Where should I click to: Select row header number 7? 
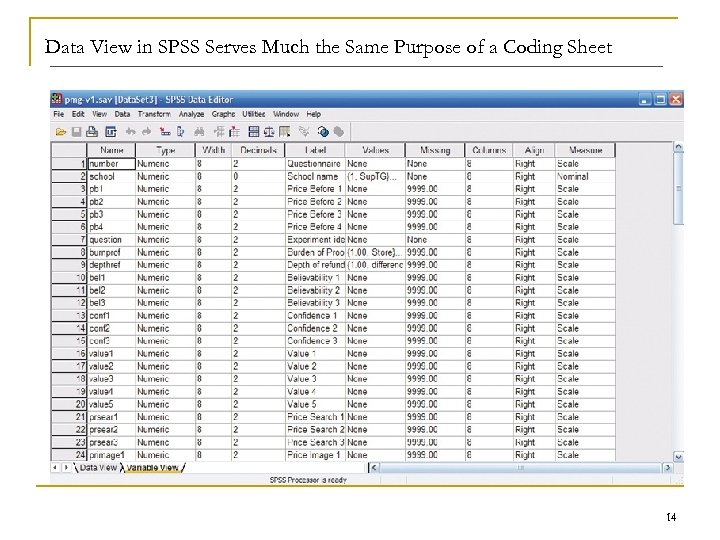tap(69, 240)
